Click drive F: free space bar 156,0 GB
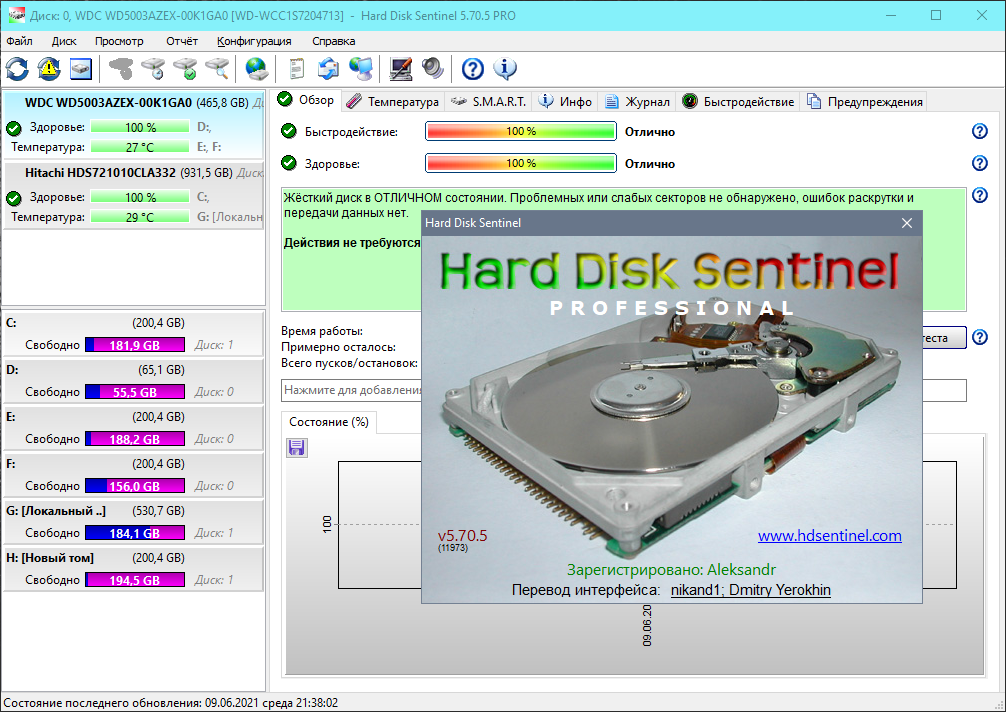Screen dimensions: 1006x712 tap(135, 486)
